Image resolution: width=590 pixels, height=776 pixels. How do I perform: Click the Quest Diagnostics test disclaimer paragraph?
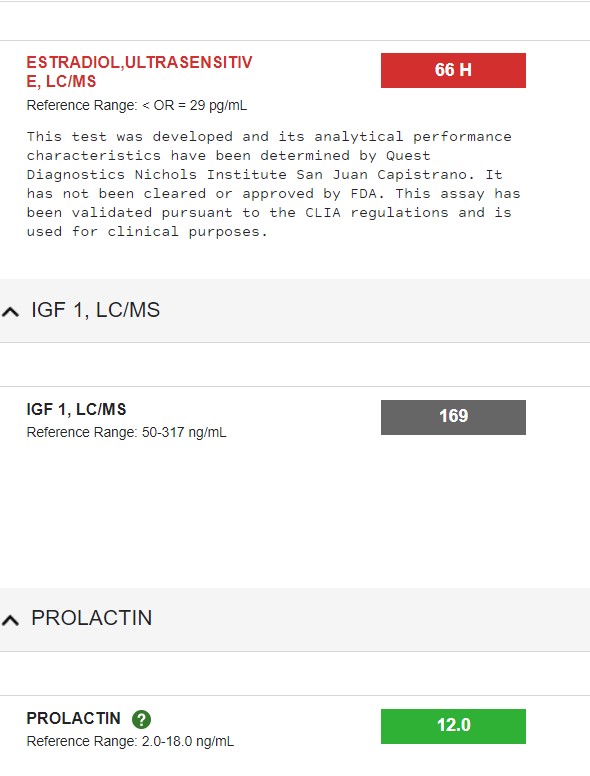coord(273,184)
